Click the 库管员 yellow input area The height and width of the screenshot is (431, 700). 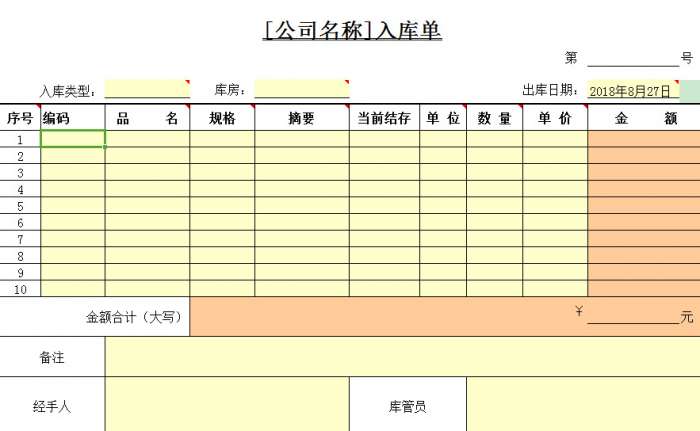[x=583, y=404]
